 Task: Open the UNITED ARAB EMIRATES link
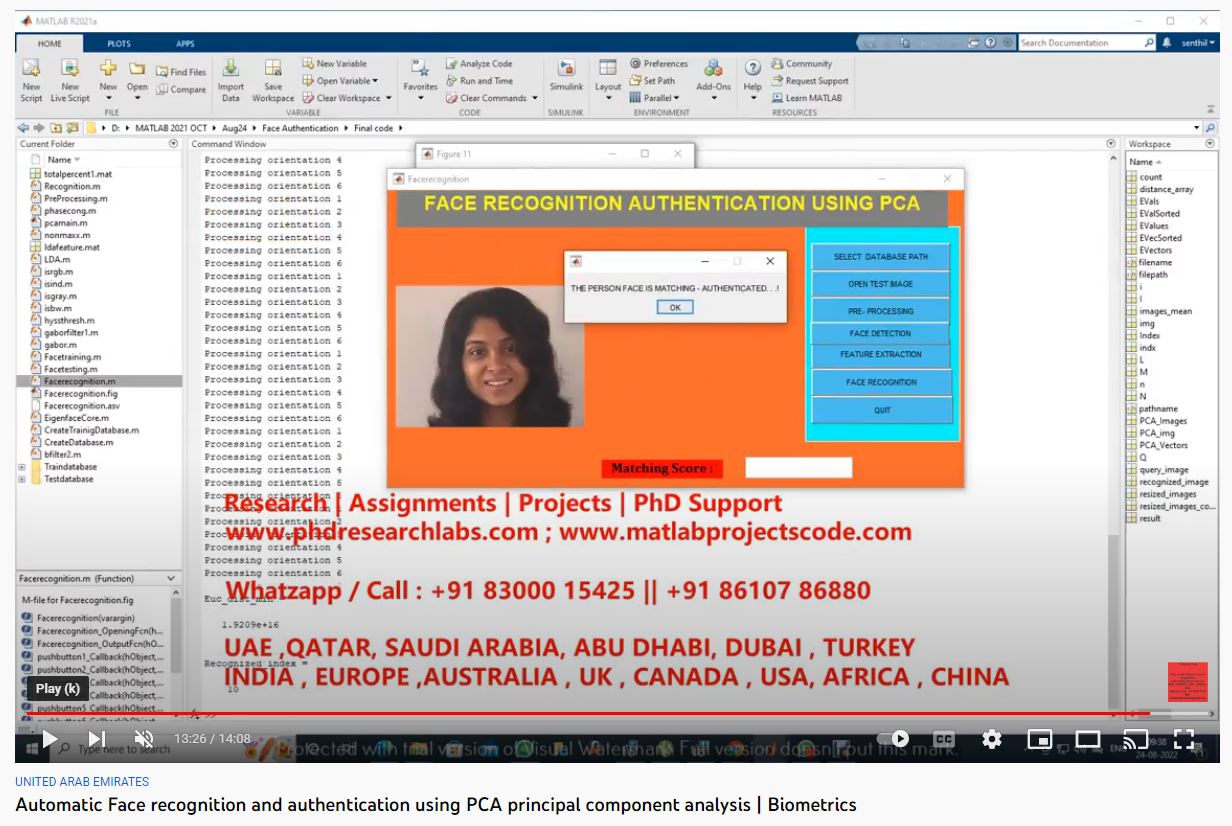point(82,782)
